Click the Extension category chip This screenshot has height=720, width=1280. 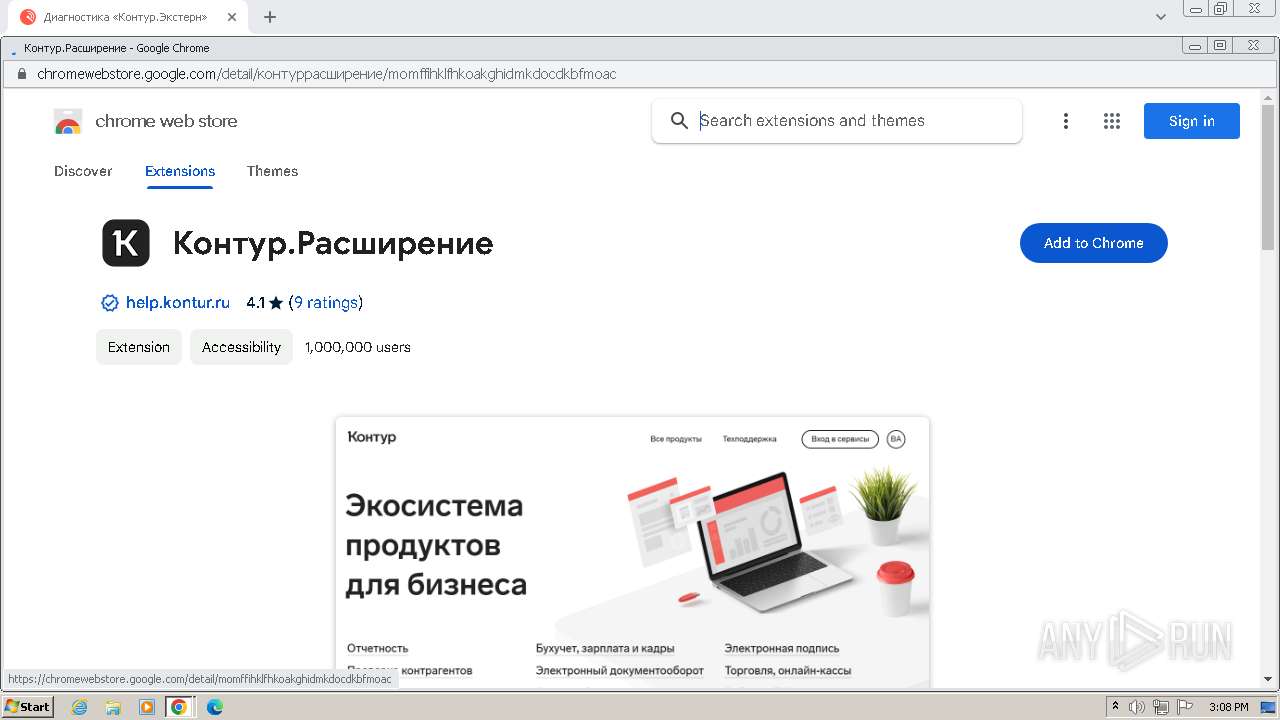pos(139,347)
